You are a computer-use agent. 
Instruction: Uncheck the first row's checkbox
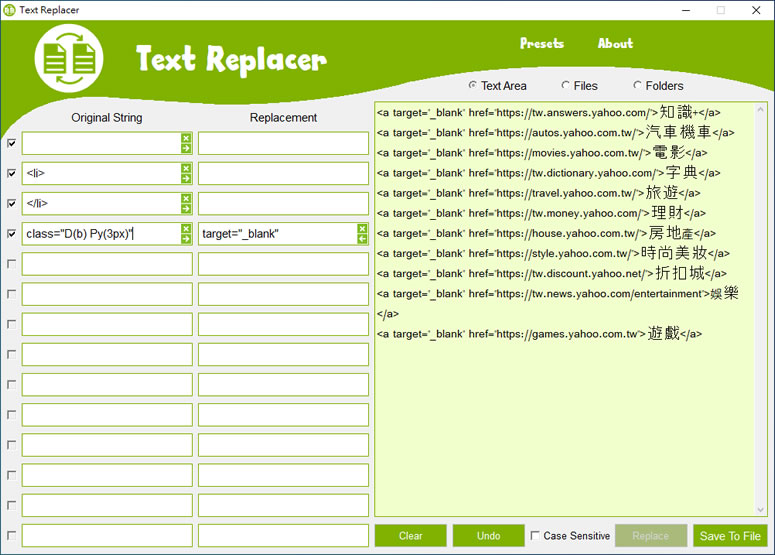pyautogui.click(x=11, y=143)
